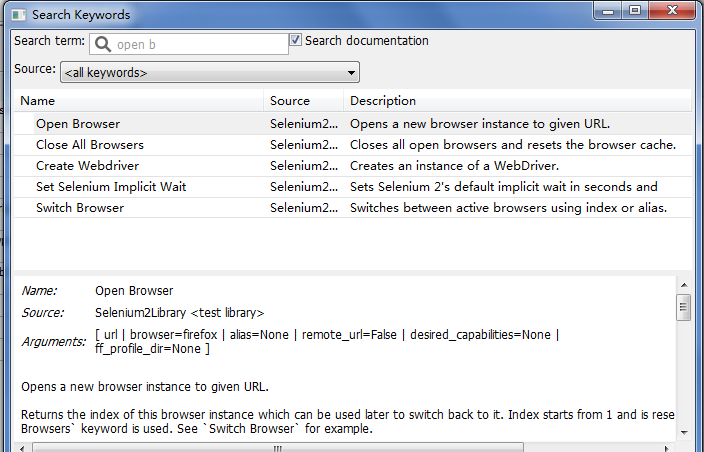Select the Switch Browser keyword row
This screenshot has width=704, height=452.
pyautogui.click(x=353, y=208)
